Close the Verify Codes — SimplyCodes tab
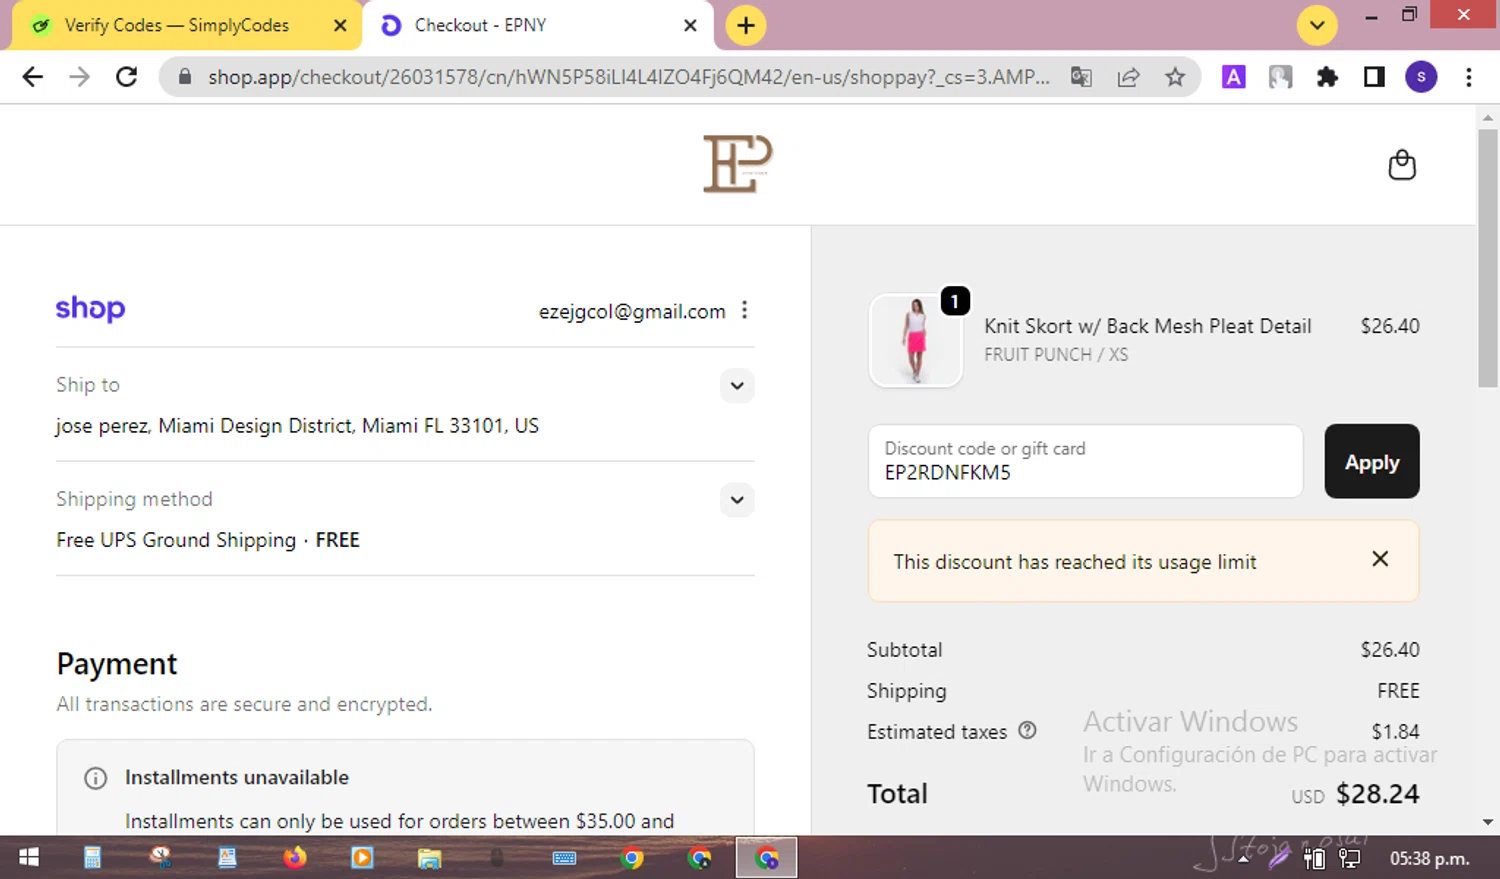Image resolution: width=1500 pixels, height=879 pixels. pos(340,25)
